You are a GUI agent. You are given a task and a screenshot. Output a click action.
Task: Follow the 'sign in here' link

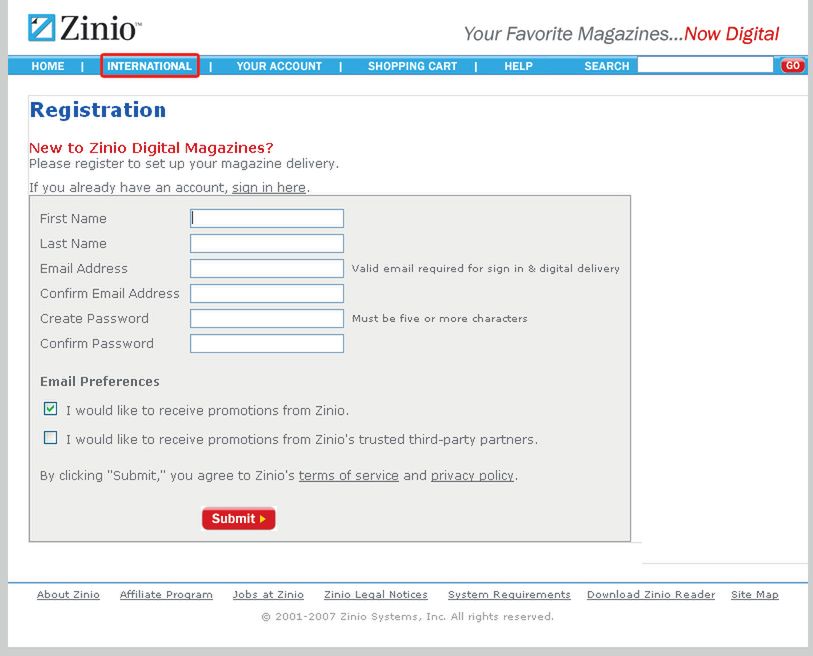(x=269, y=187)
